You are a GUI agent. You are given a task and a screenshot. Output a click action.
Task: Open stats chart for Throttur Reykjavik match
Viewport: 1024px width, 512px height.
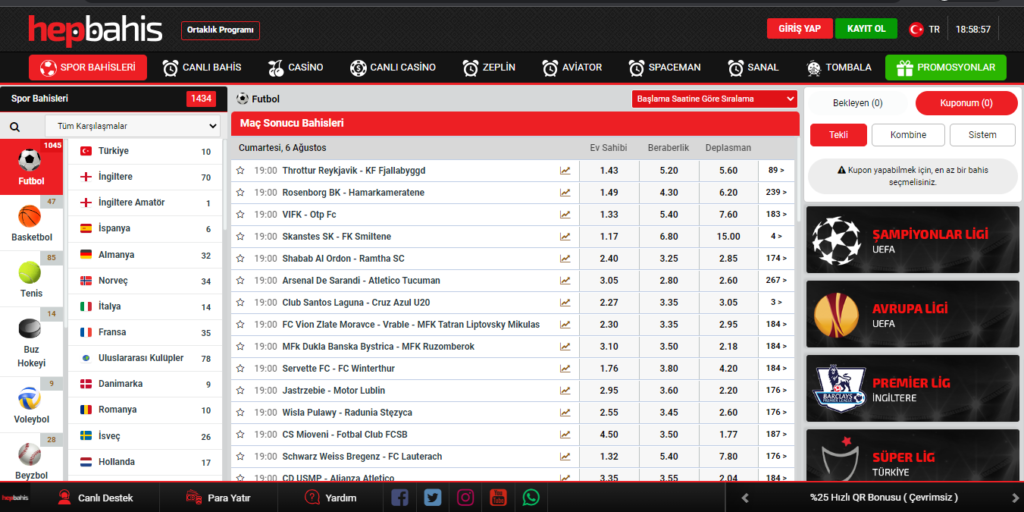pos(565,170)
